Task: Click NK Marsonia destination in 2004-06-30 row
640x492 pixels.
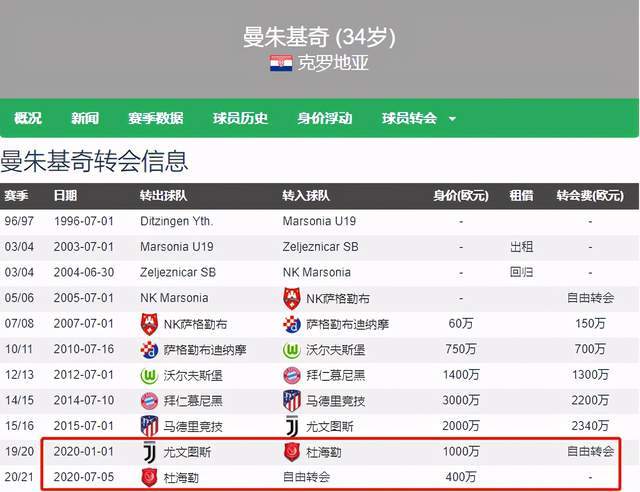Action: 317,272
